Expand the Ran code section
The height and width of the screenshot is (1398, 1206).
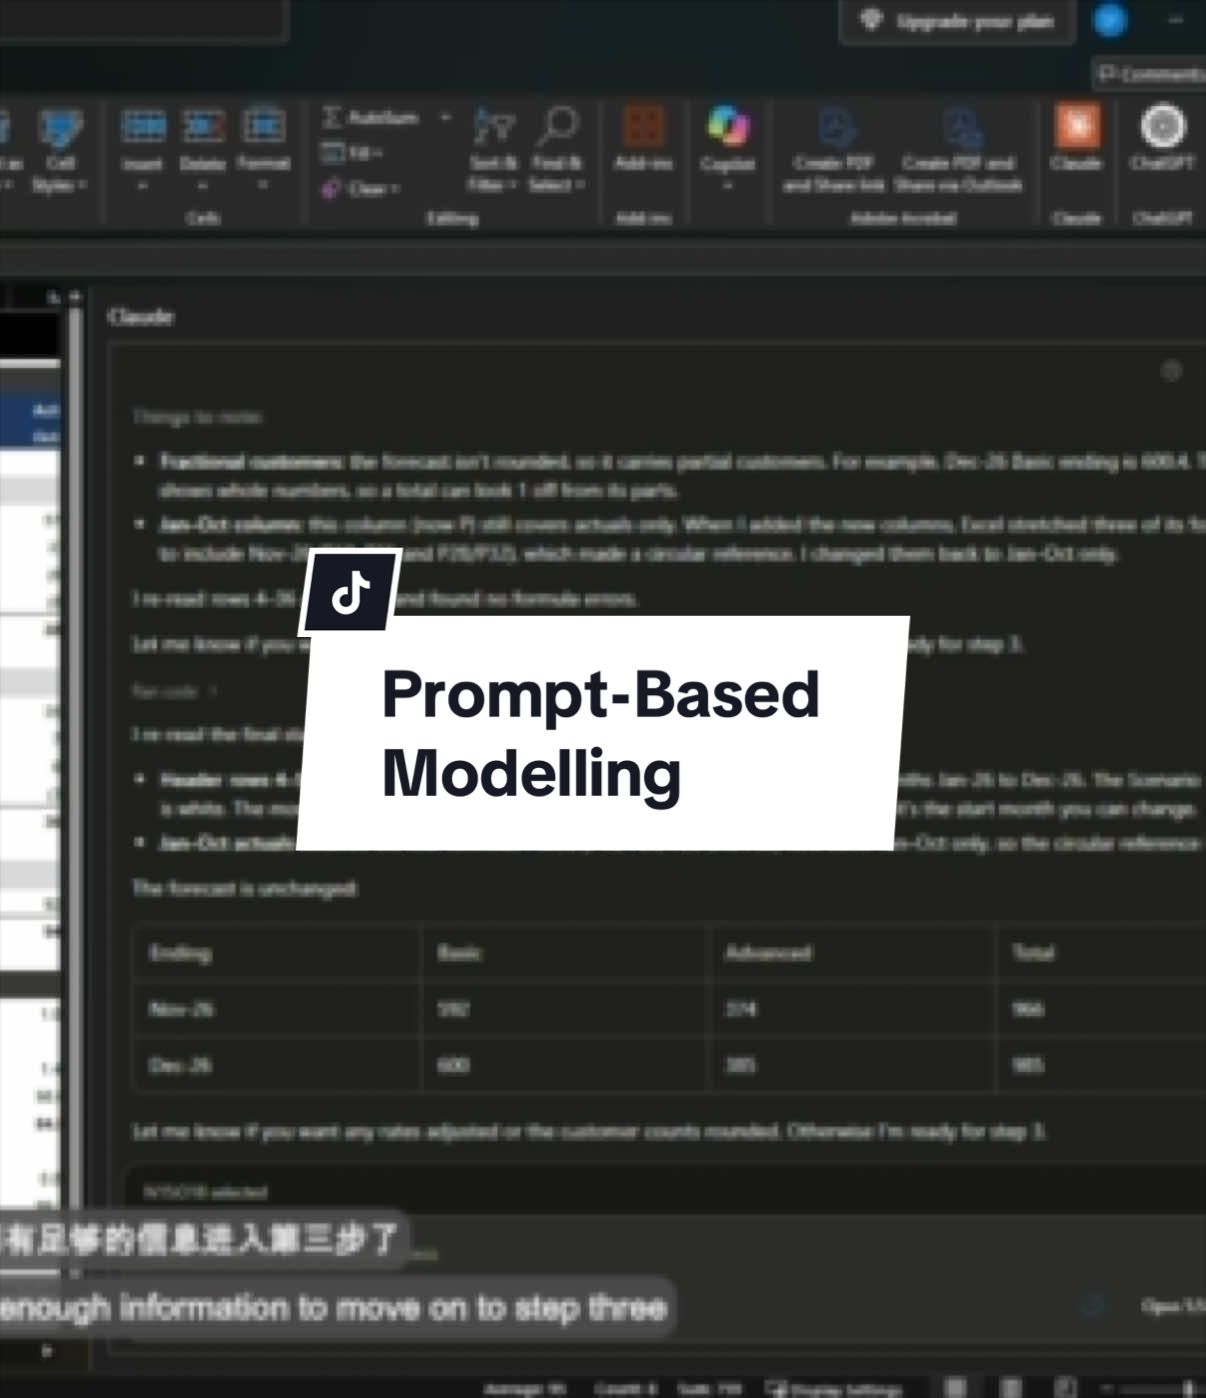(175, 691)
